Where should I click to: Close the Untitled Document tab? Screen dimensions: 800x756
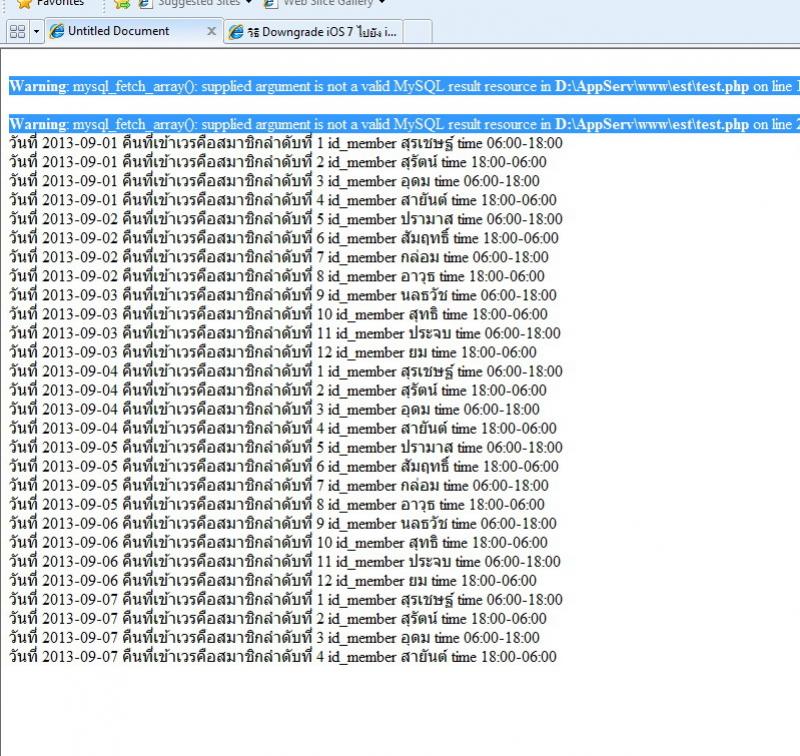[x=211, y=31]
